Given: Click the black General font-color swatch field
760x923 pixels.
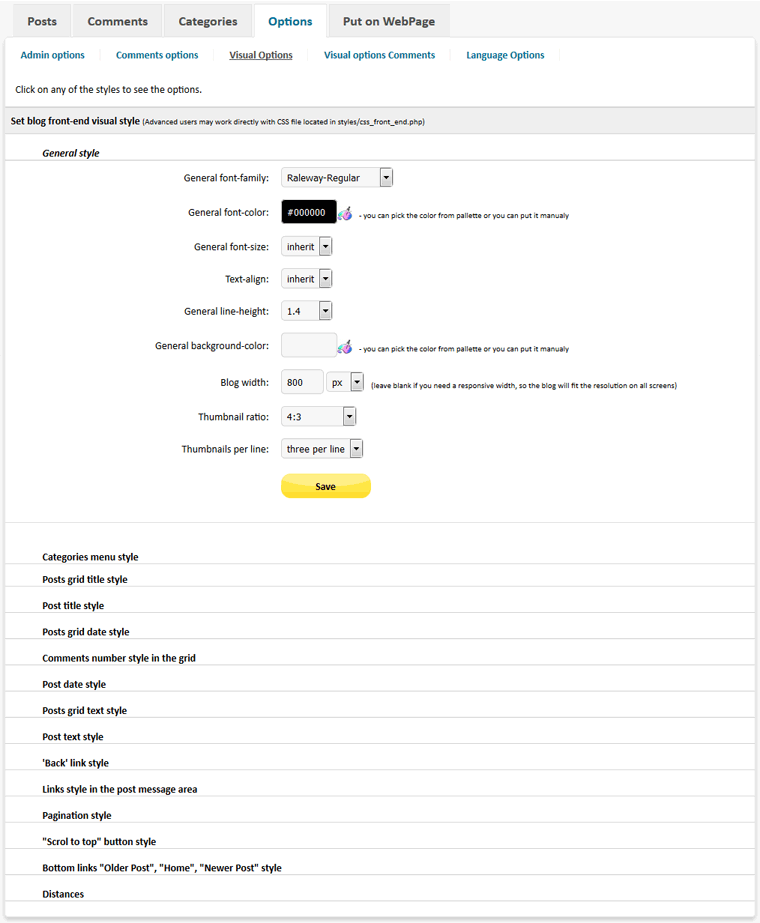Looking at the screenshot, I should click(306, 211).
